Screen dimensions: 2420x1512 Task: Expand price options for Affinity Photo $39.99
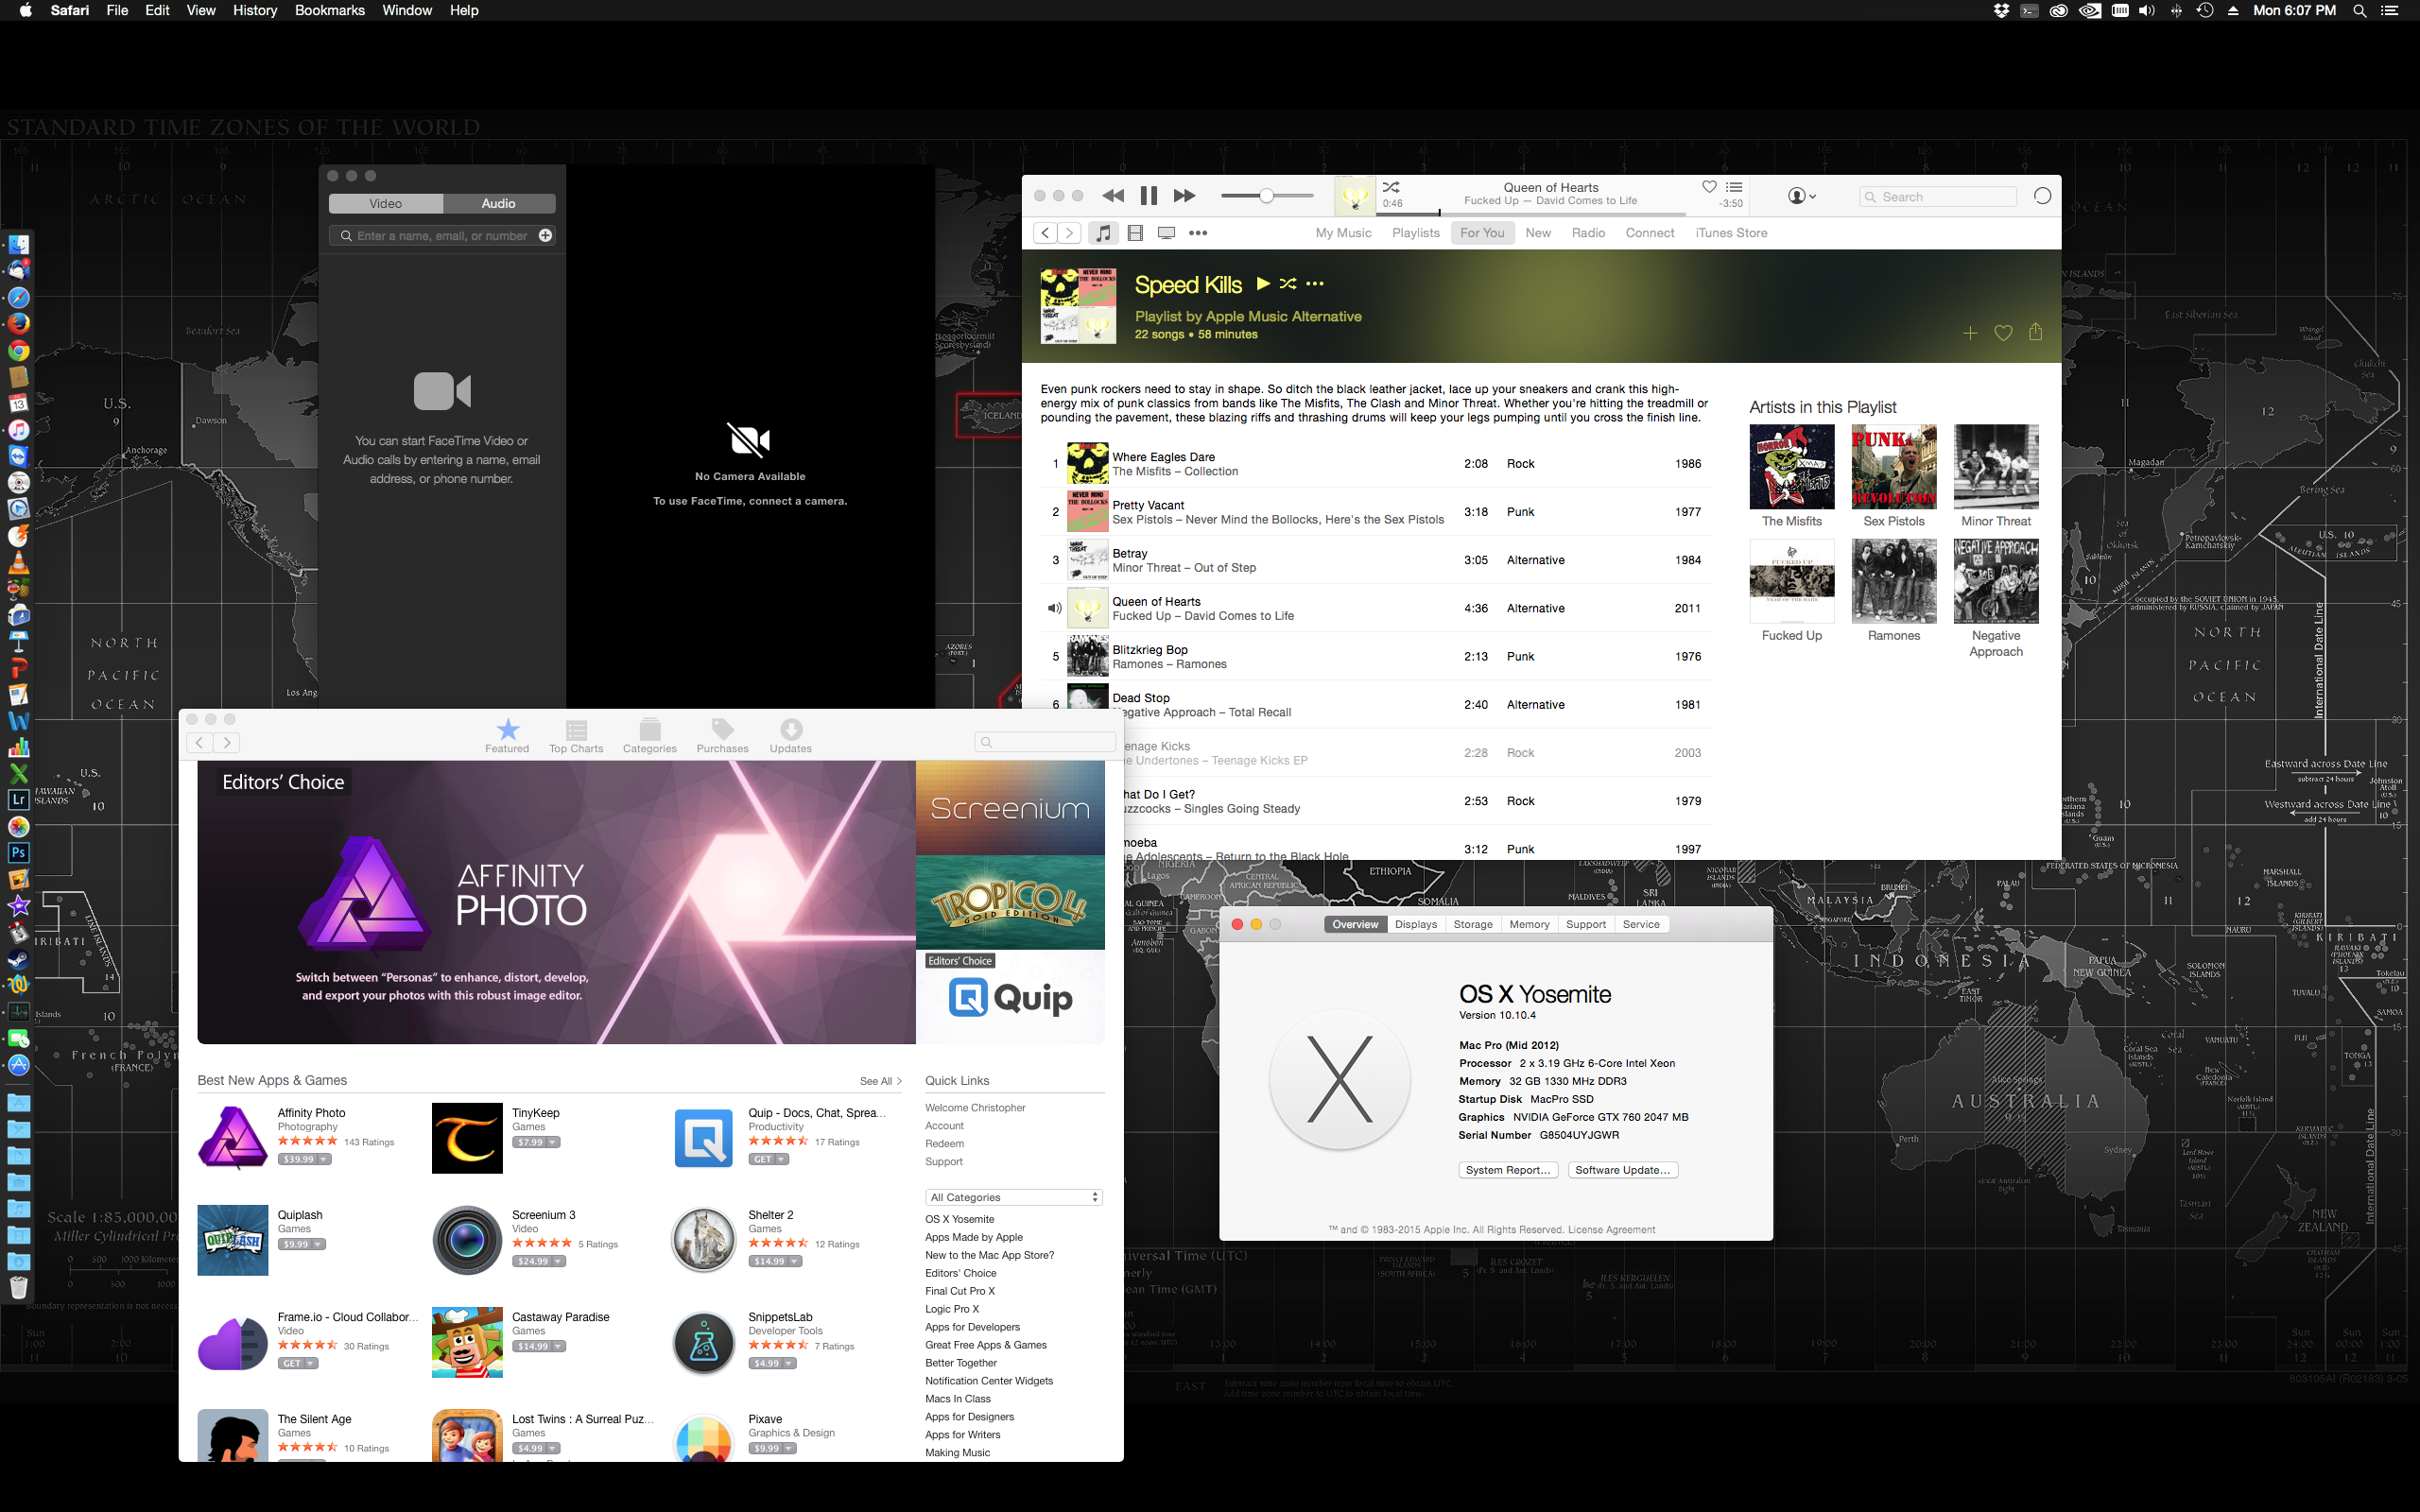pyautogui.click(x=325, y=1159)
